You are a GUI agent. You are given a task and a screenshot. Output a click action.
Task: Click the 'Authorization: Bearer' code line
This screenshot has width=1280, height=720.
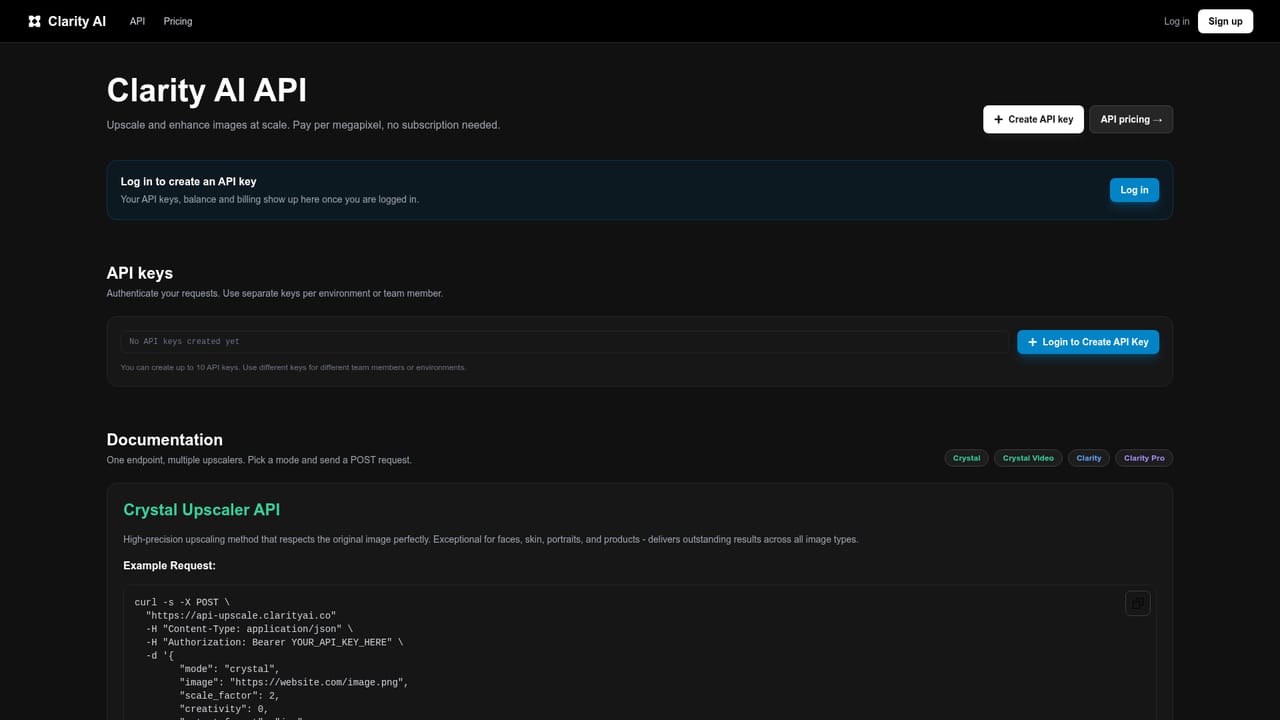[274, 642]
